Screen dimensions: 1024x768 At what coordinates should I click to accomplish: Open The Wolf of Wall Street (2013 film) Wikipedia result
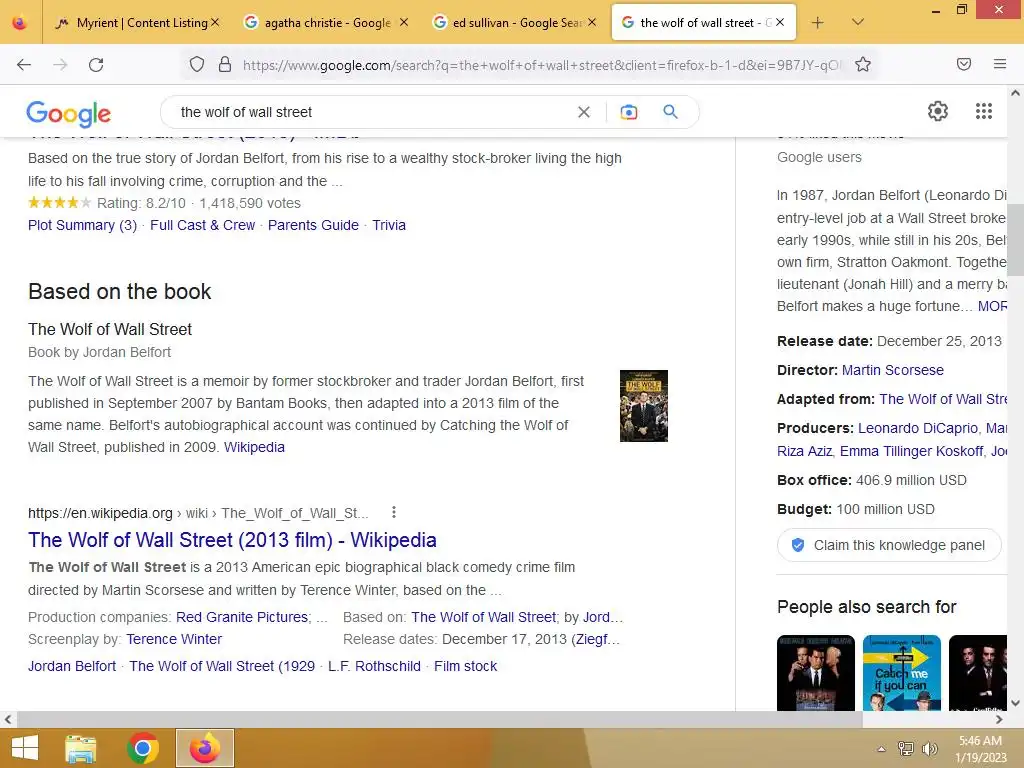point(232,540)
